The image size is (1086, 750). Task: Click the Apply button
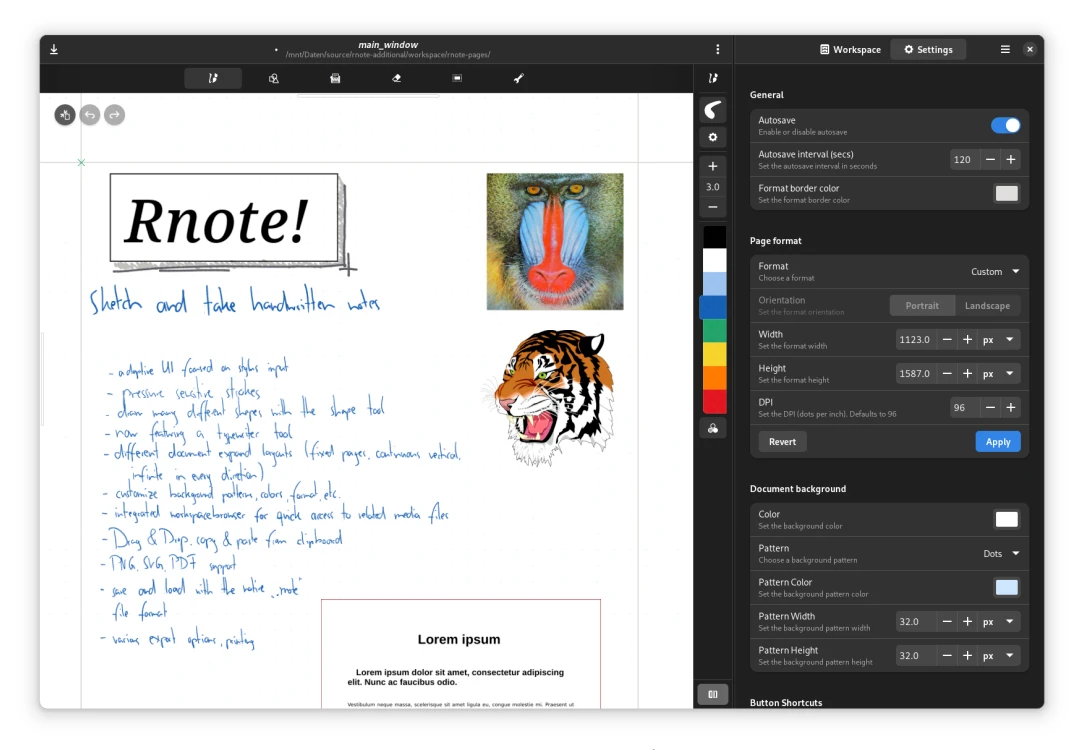997,442
